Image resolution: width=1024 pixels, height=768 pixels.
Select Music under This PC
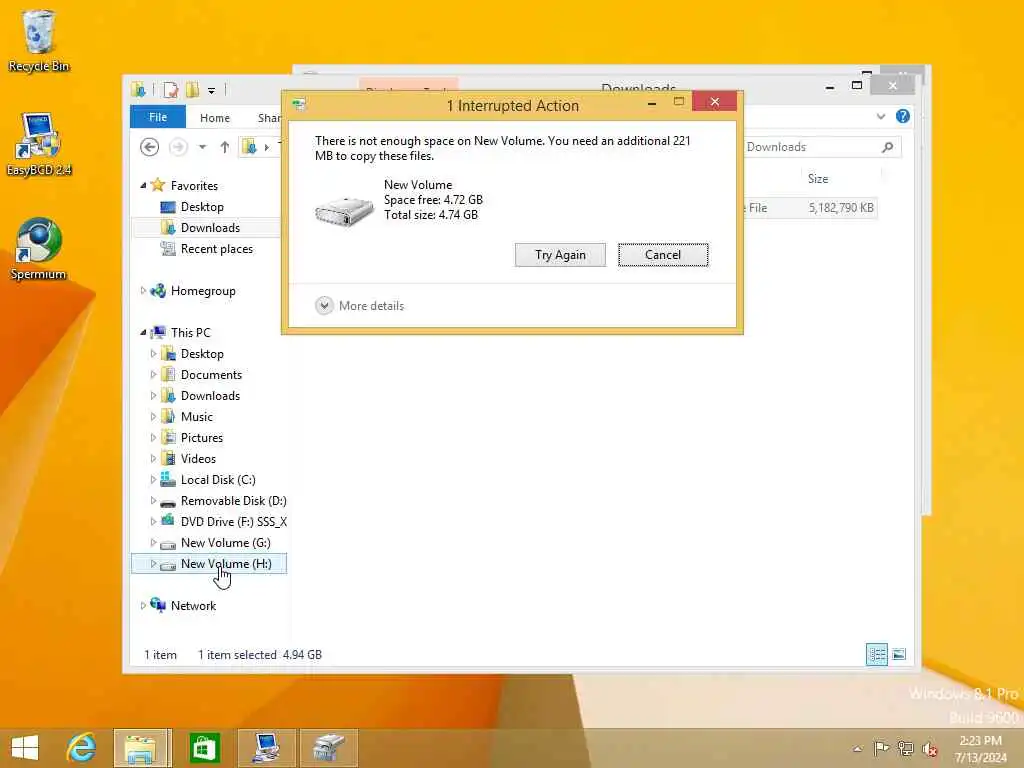pos(197,417)
